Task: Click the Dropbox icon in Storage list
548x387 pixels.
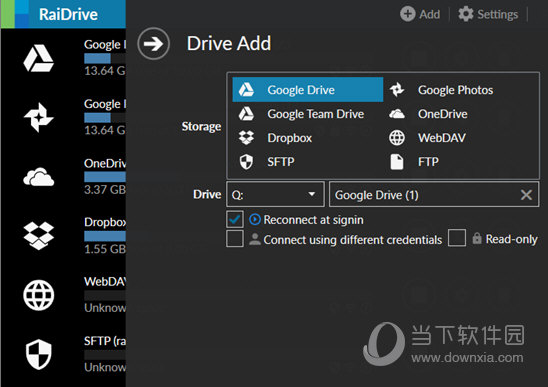Action: point(246,138)
